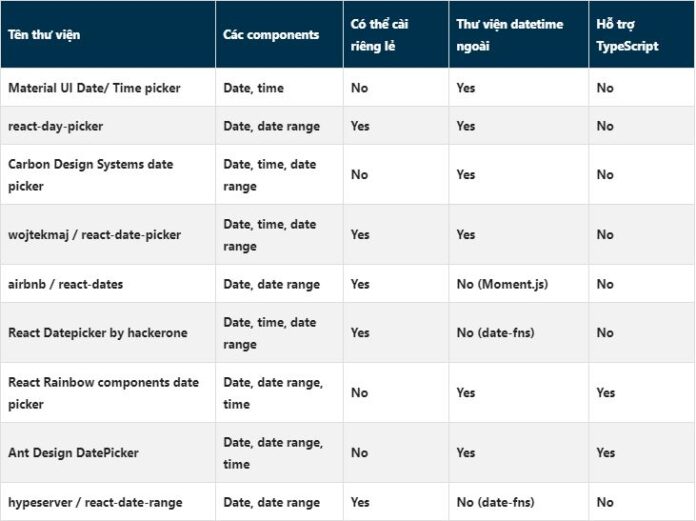Select TypeScript 'Yes' cell for Ant Design
The width and height of the screenshot is (696, 521).
click(606, 453)
